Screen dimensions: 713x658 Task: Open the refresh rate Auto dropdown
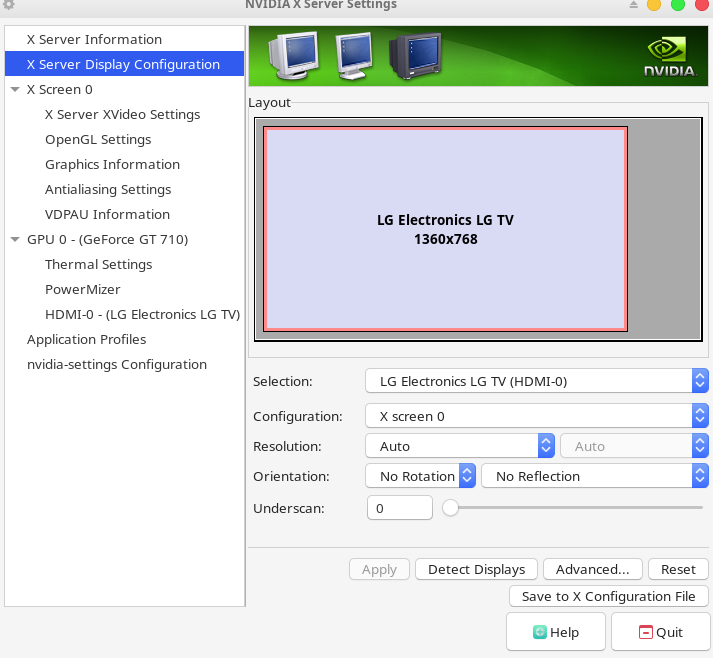(634, 446)
